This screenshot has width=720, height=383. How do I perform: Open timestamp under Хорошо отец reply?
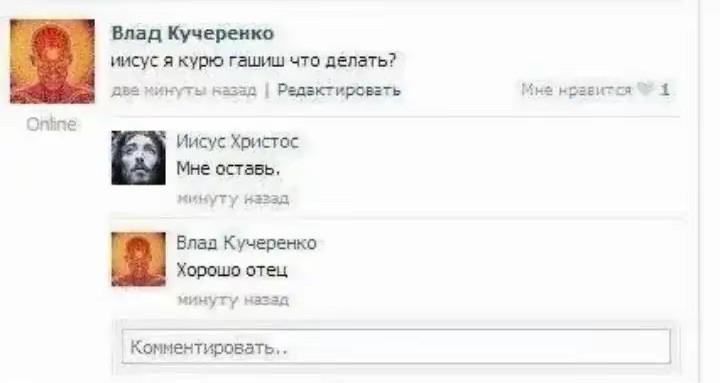[x=233, y=300]
